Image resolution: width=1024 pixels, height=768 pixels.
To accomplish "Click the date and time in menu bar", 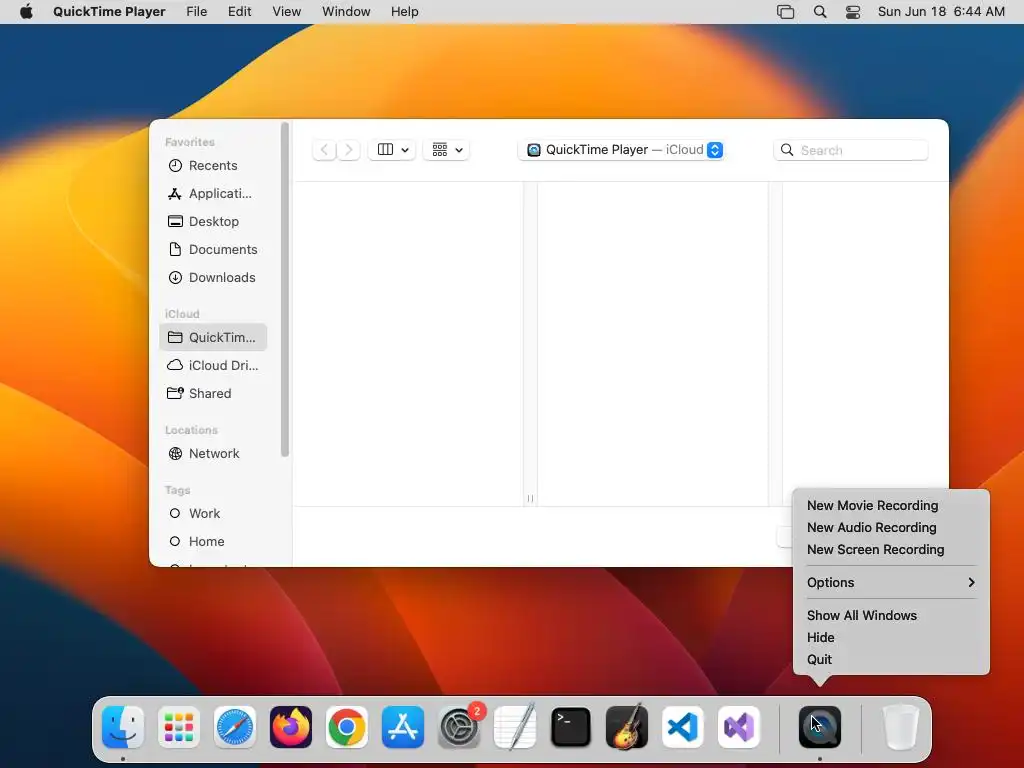I will coord(941,12).
